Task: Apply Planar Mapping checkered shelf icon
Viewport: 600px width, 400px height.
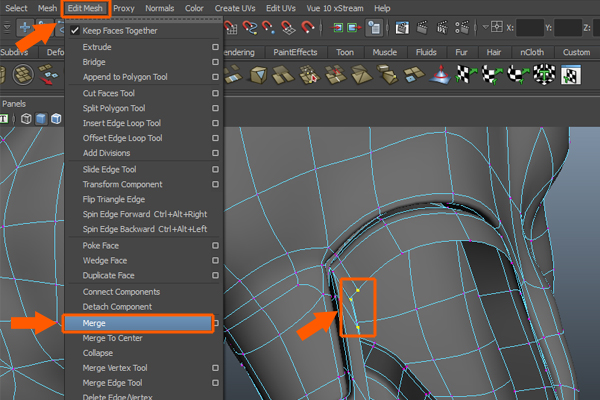Action: (466, 74)
